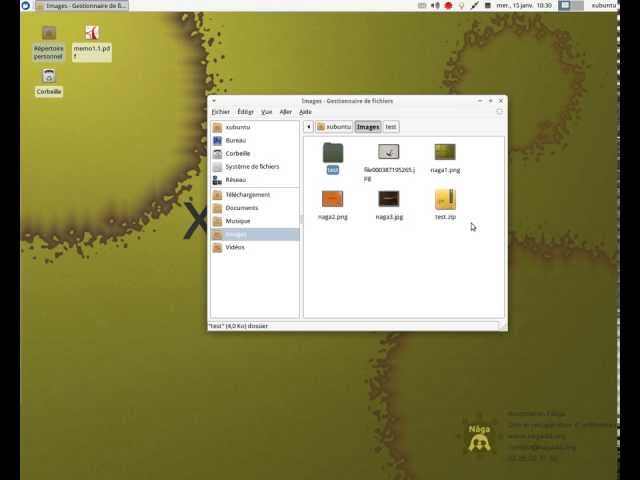This screenshot has width=640, height=480.
Task: Click the path bar back arrow
Action: (309, 127)
